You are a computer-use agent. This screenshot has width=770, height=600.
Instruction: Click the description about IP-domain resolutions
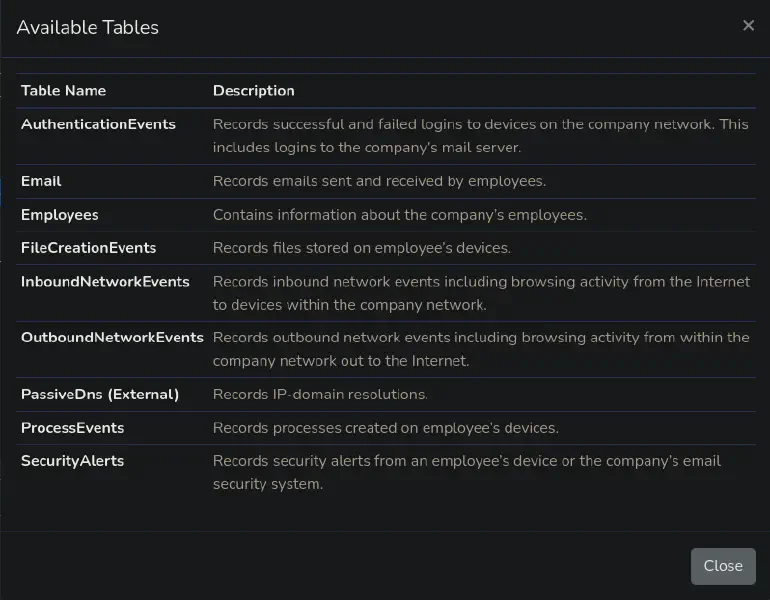tap(320, 395)
